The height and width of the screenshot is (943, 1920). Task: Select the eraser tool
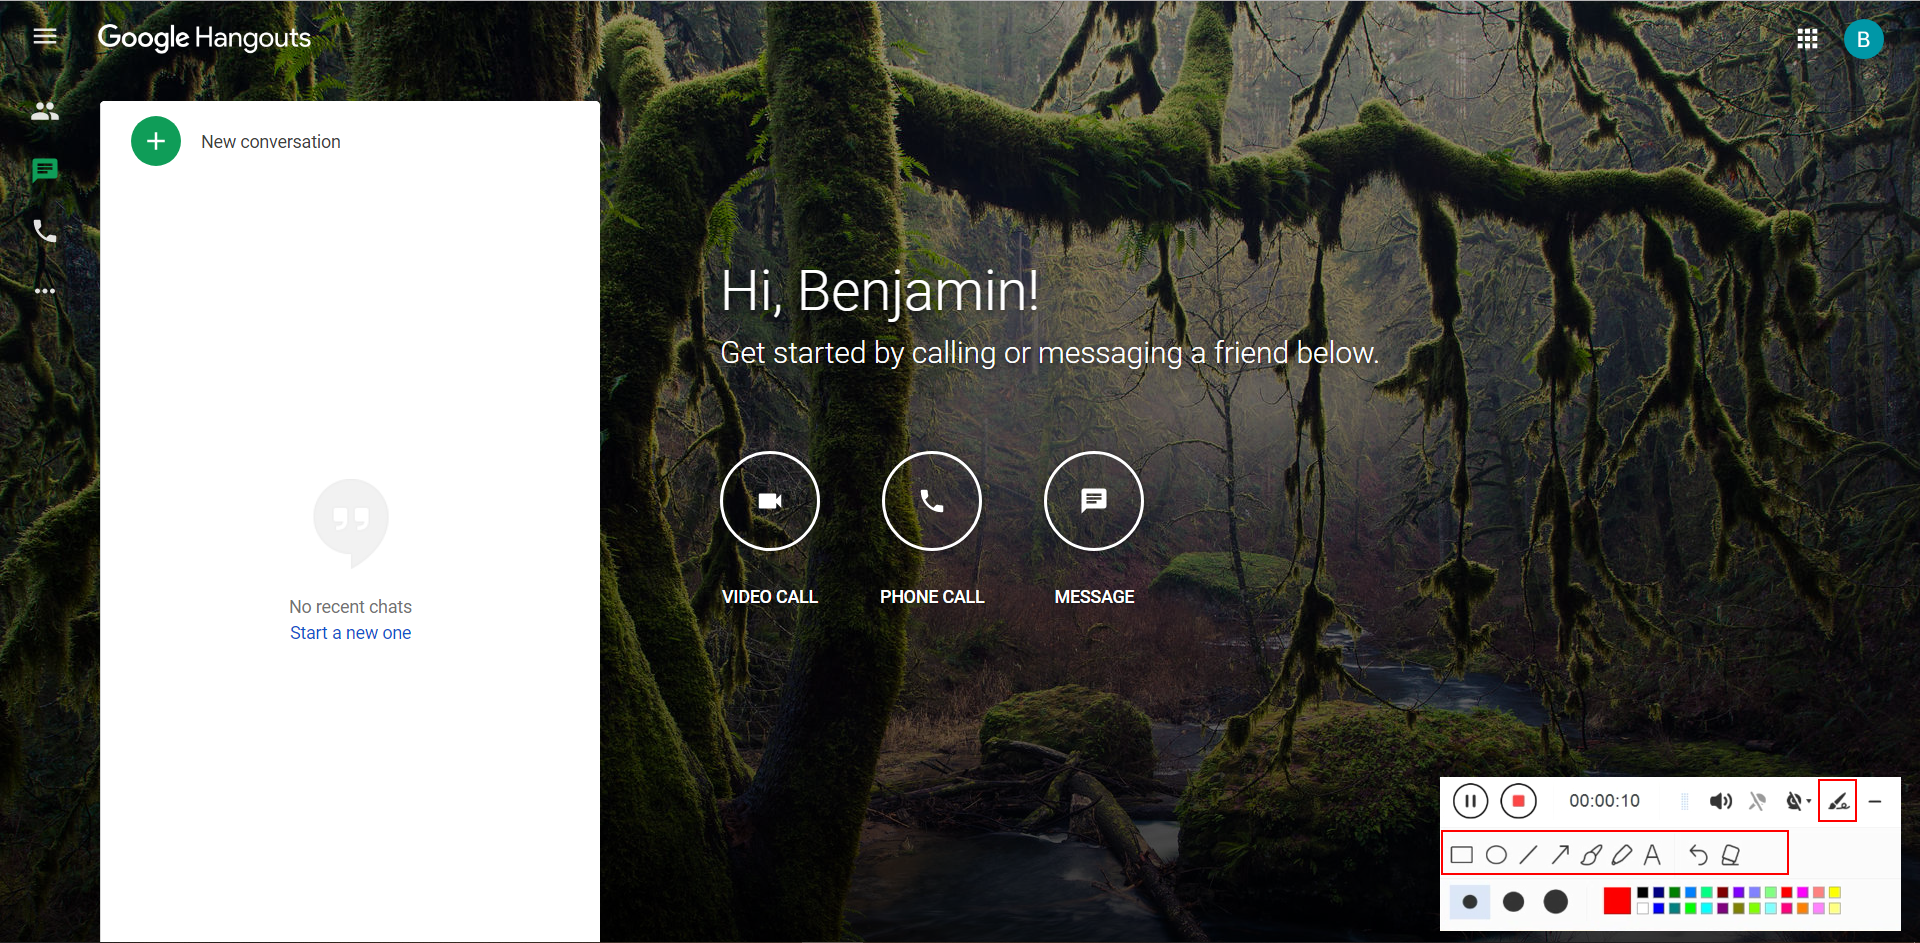pos(1730,855)
